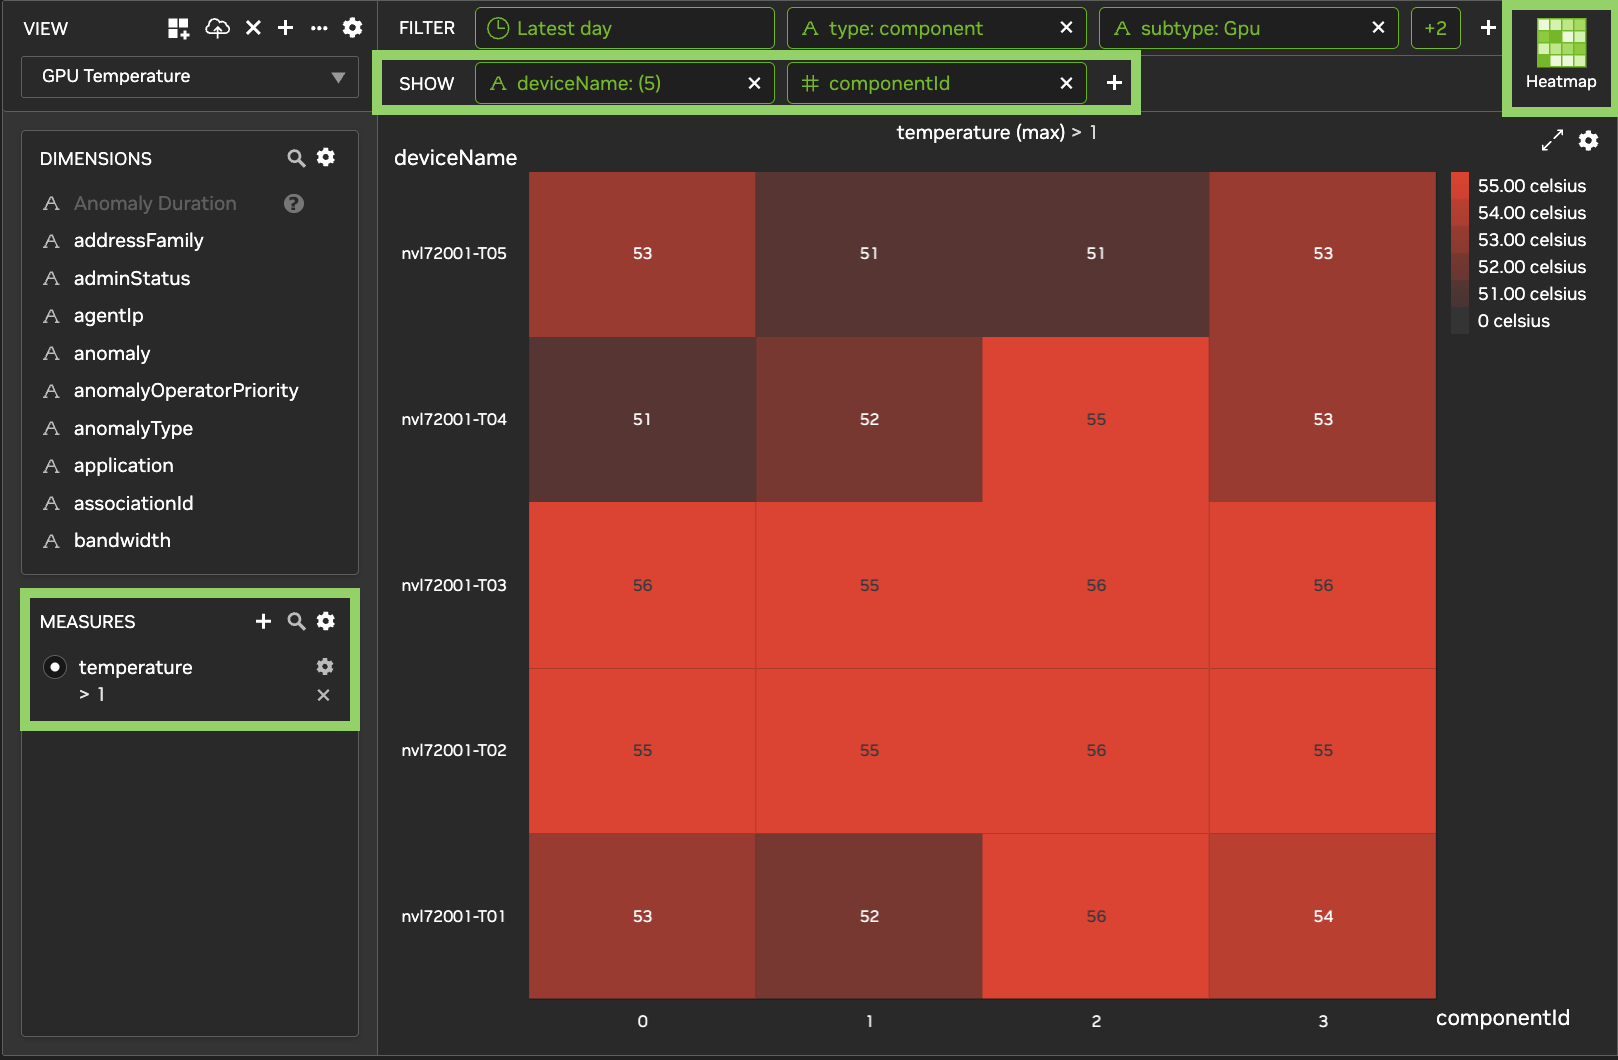Open heatmap chart settings gear
This screenshot has height=1060, width=1618.
tap(1588, 140)
